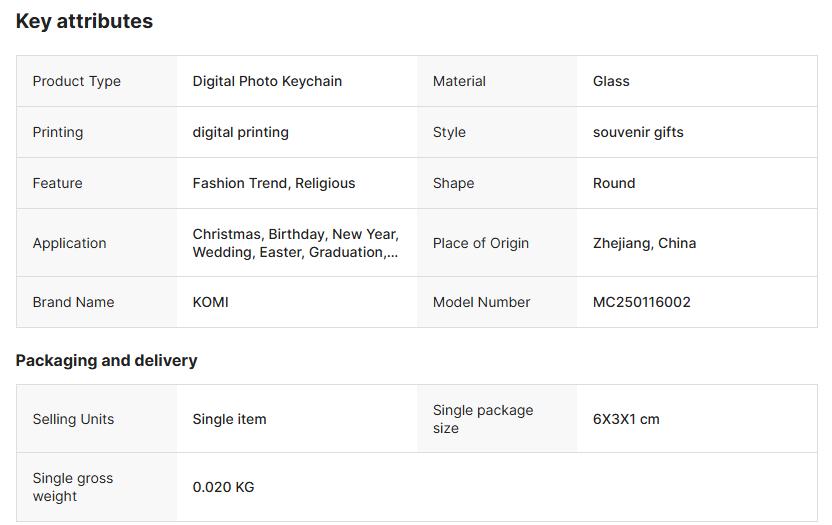832x525 pixels.
Task: Click the Zhejiang, China origin value
Action: [644, 243]
